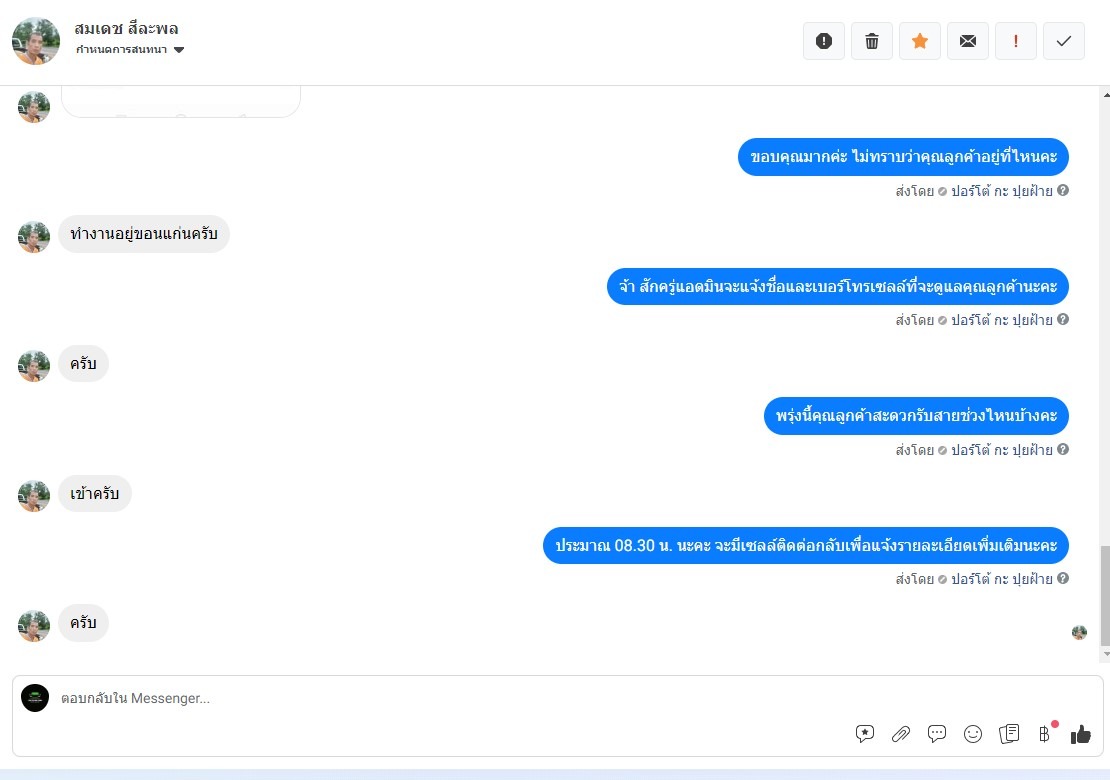Open saved replies starred bubble icon
This screenshot has width=1110, height=780.
864,734
